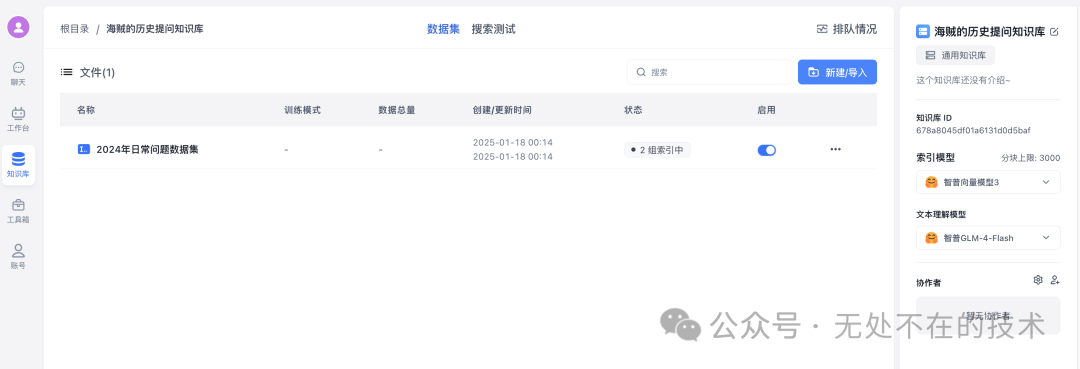The width and height of the screenshot is (1080, 369).
Task: Click the list icon beside 文件(1)
Action: [x=67, y=72]
